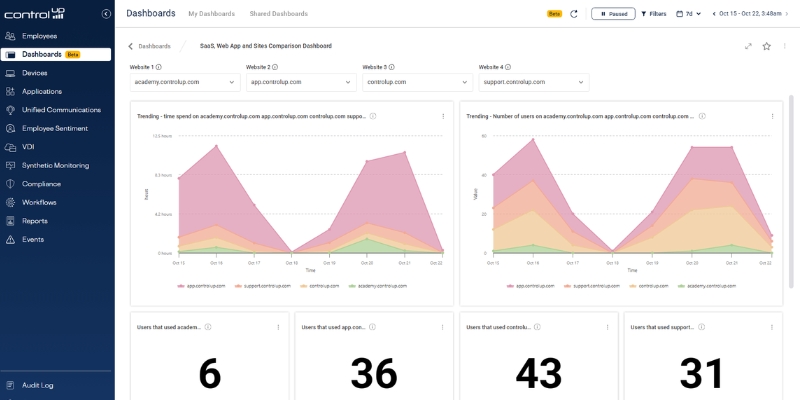Open kebab menu of number of users chart

(x=772, y=116)
